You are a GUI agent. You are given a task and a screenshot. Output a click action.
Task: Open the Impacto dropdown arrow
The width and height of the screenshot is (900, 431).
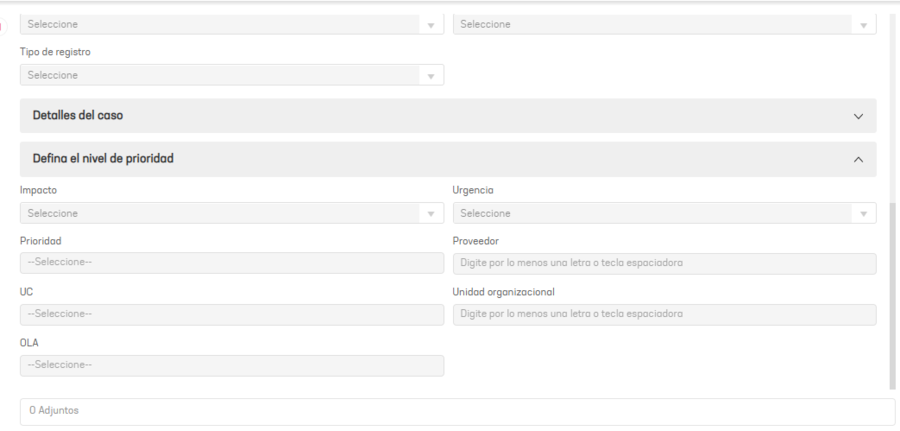point(430,214)
